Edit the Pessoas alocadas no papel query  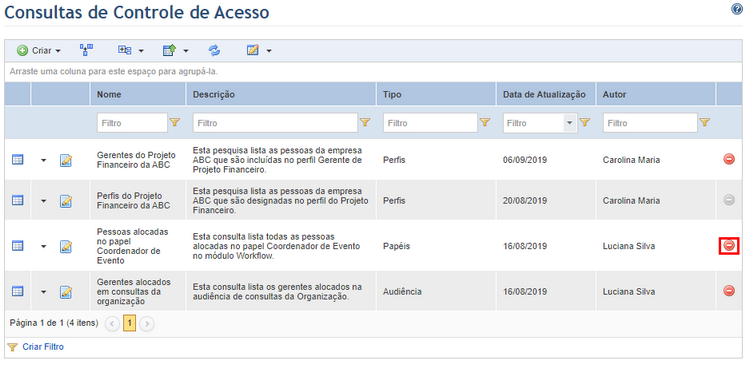[x=66, y=246]
